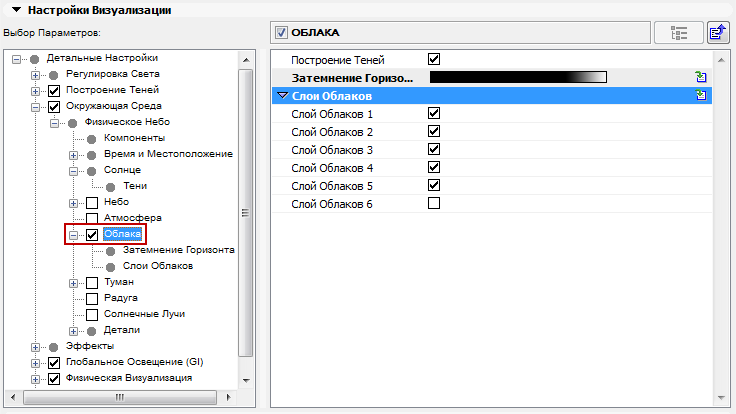Enable Слой Облаков 6 checkbox

point(434,203)
